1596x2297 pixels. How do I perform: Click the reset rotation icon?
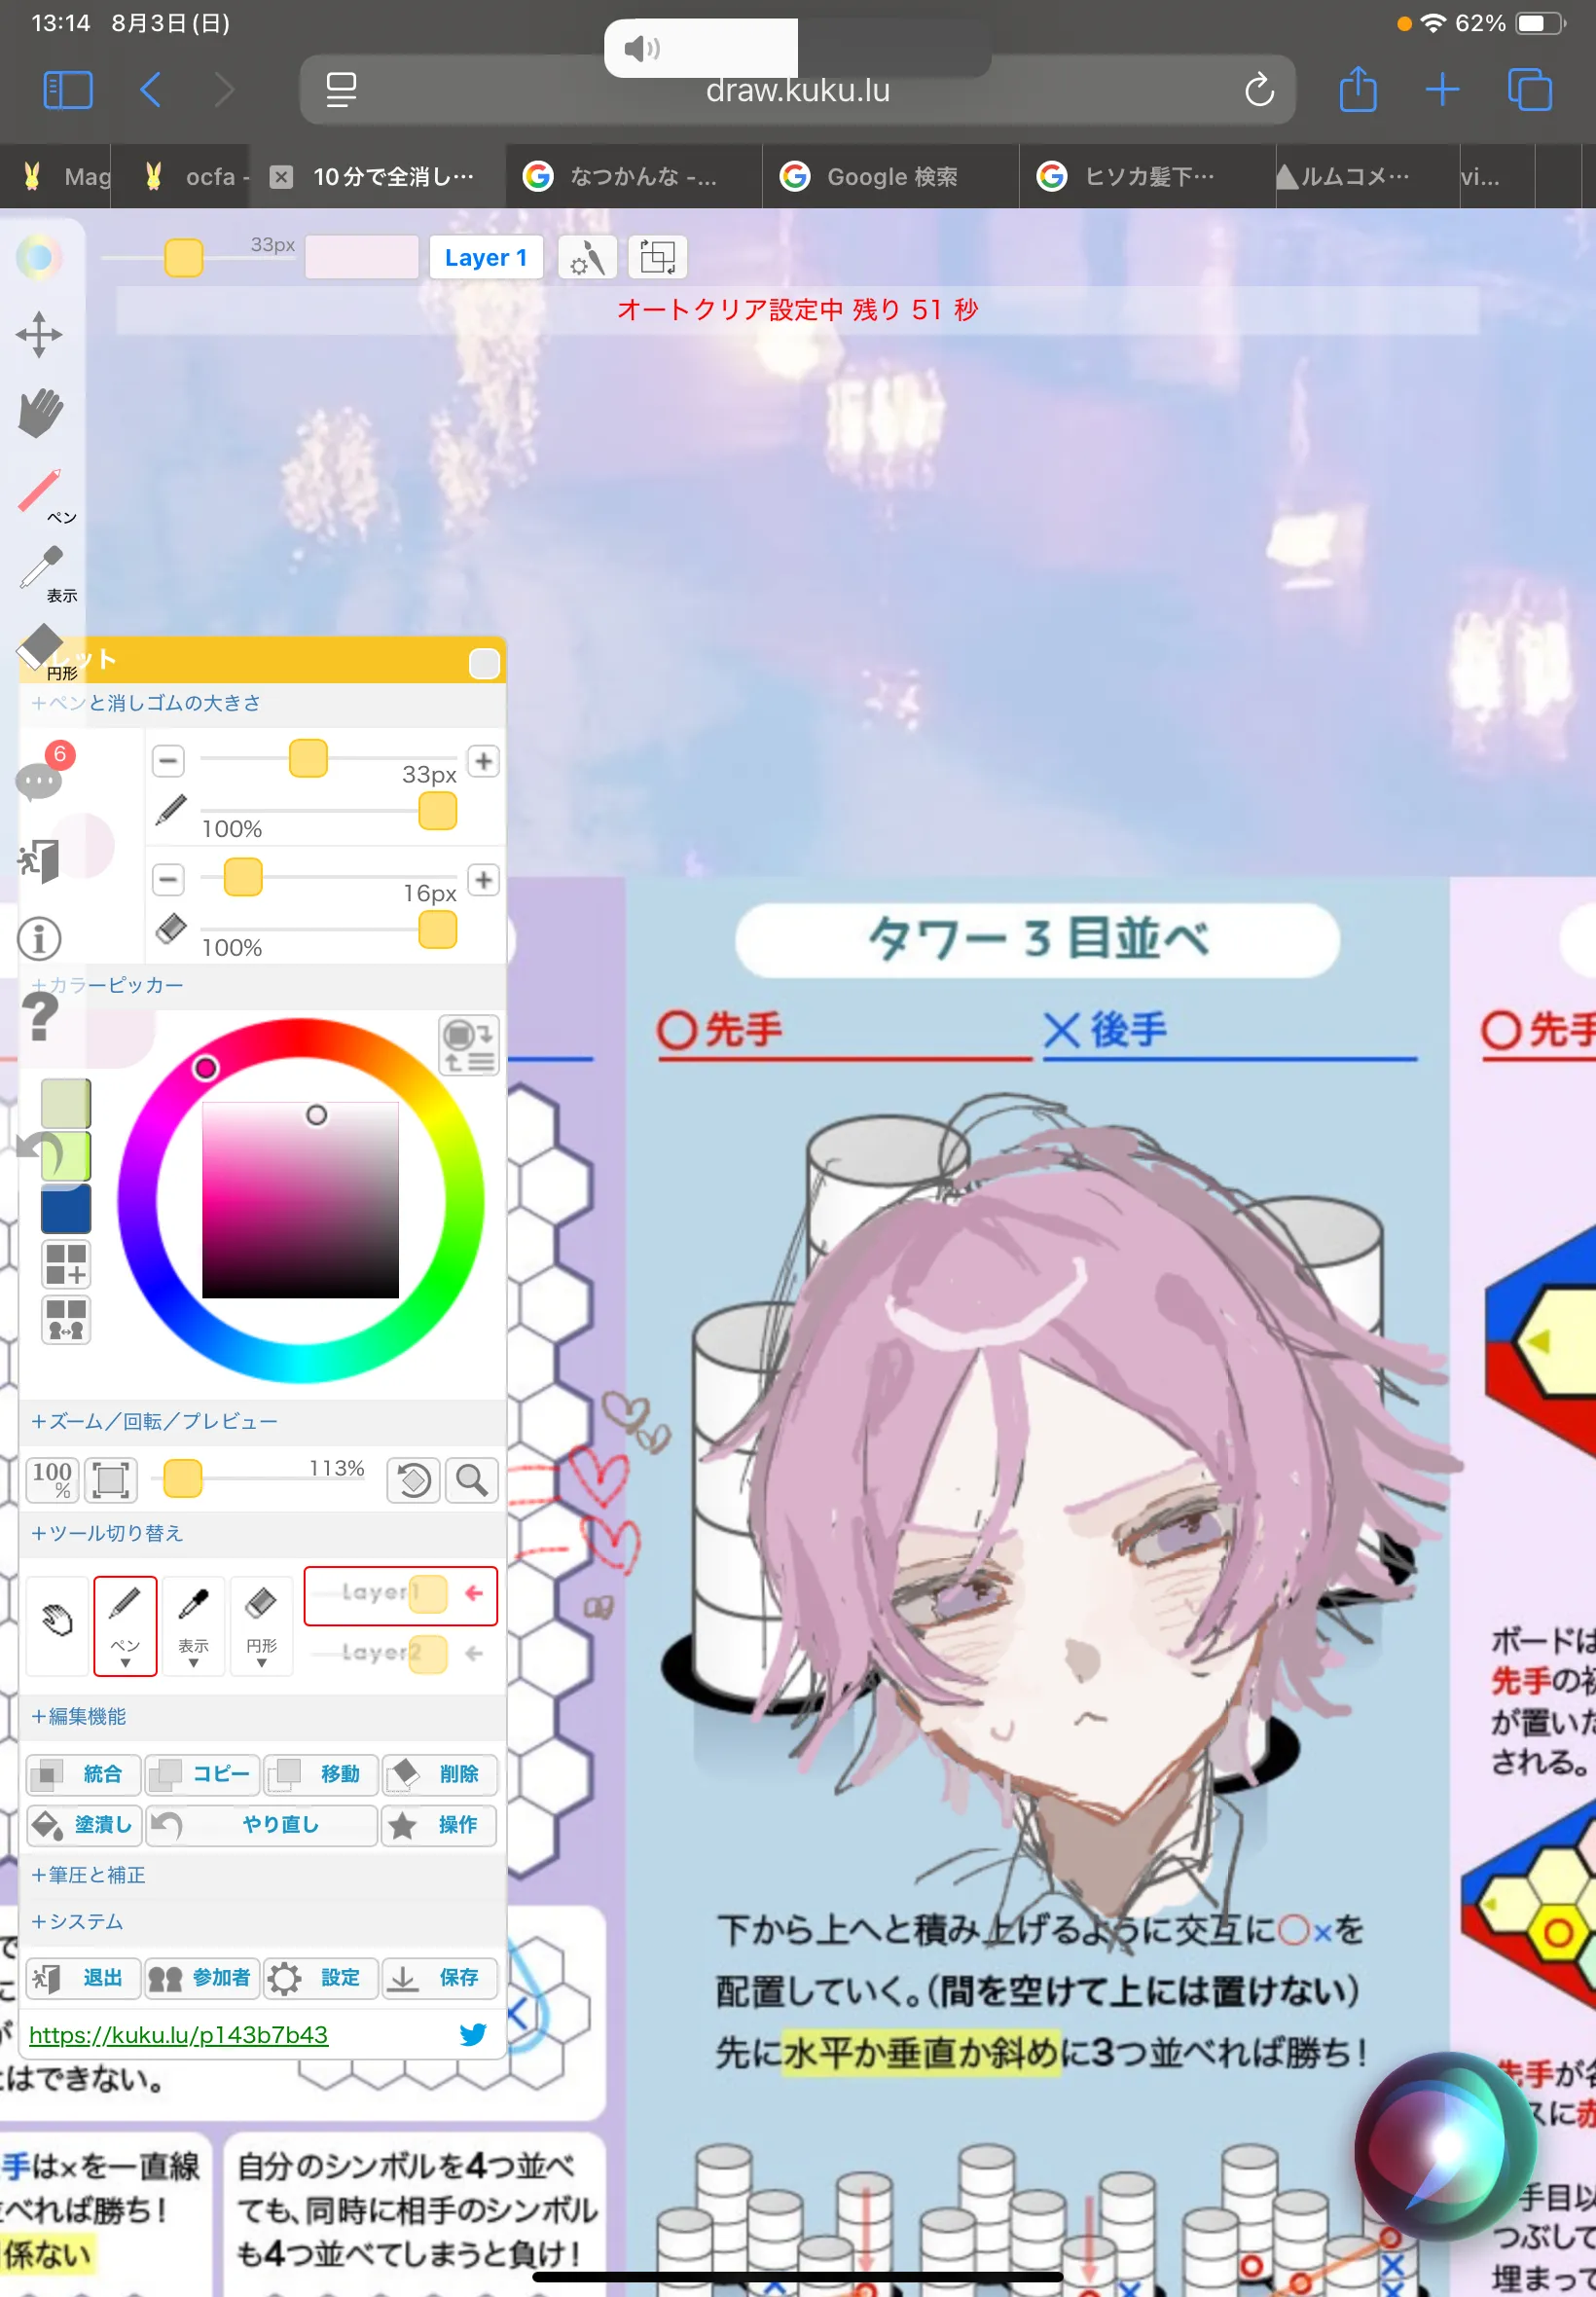pos(414,1479)
